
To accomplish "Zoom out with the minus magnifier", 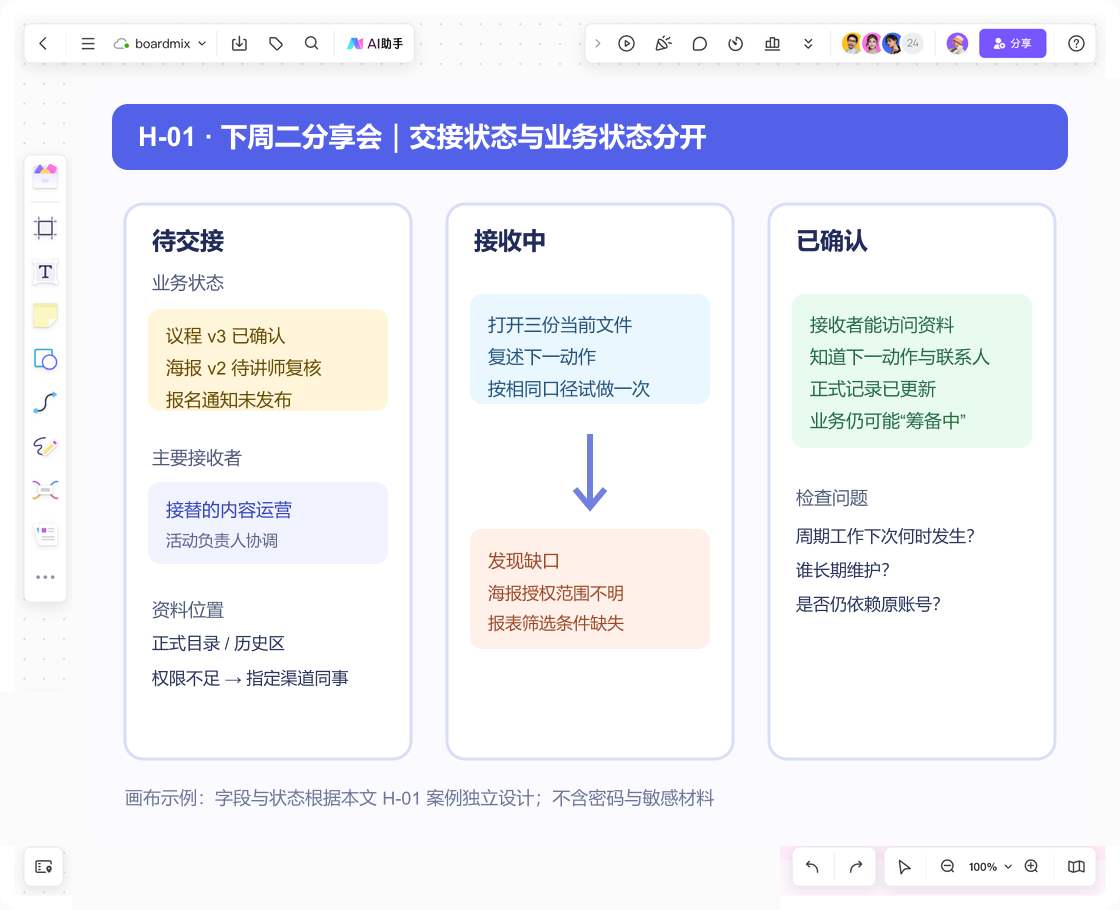I will click(947, 866).
